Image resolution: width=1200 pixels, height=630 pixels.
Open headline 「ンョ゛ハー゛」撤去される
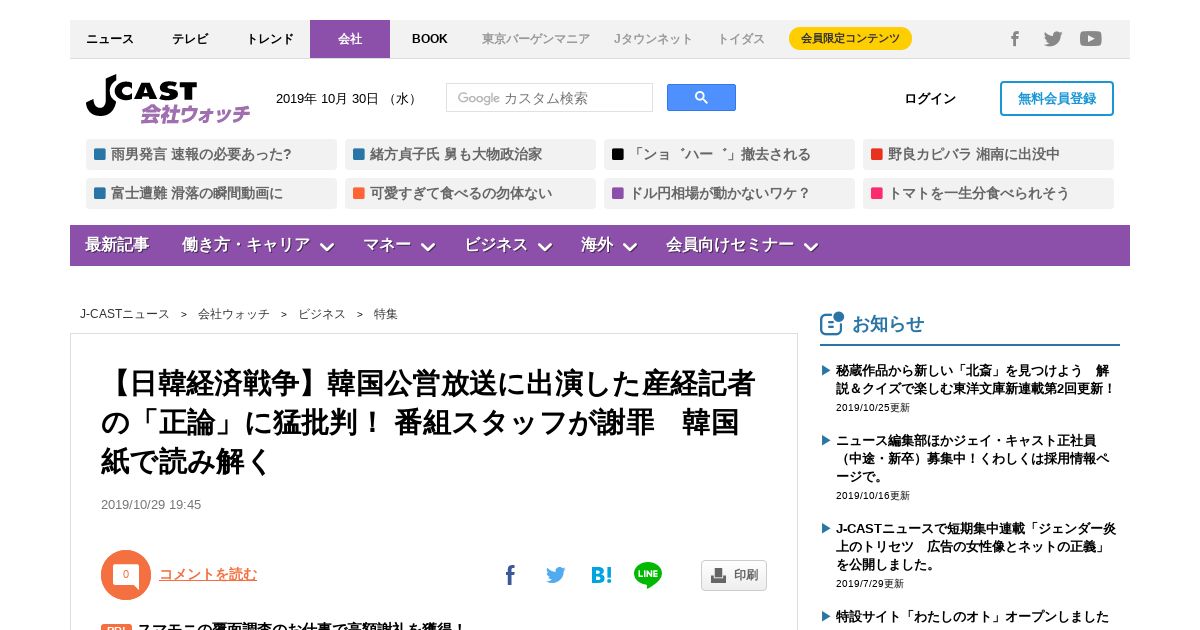729,154
